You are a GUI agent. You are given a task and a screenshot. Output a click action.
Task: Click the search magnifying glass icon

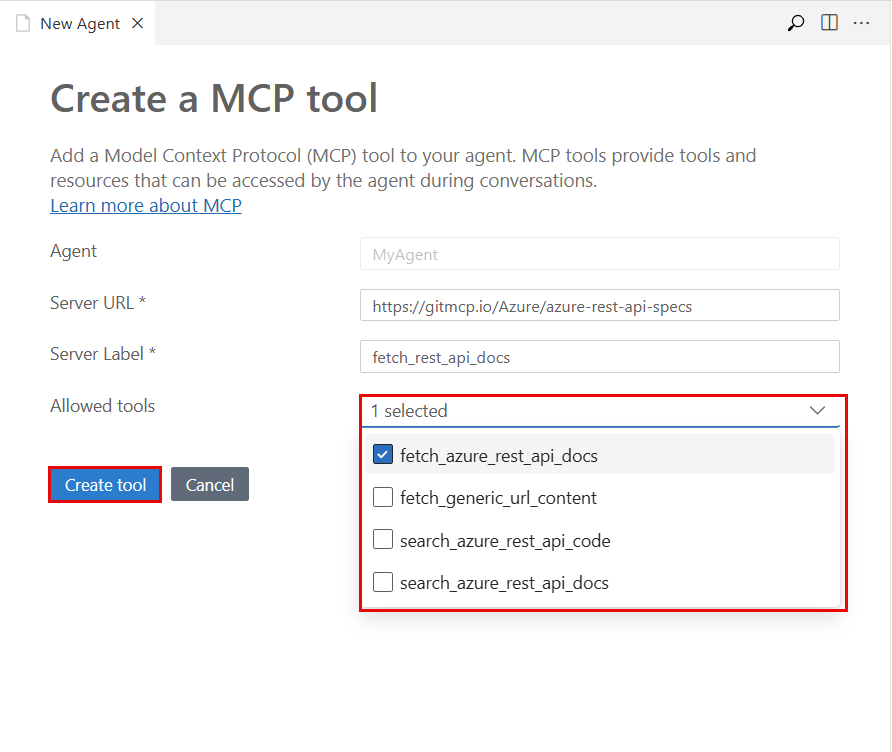pyautogui.click(x=795, y=22)
